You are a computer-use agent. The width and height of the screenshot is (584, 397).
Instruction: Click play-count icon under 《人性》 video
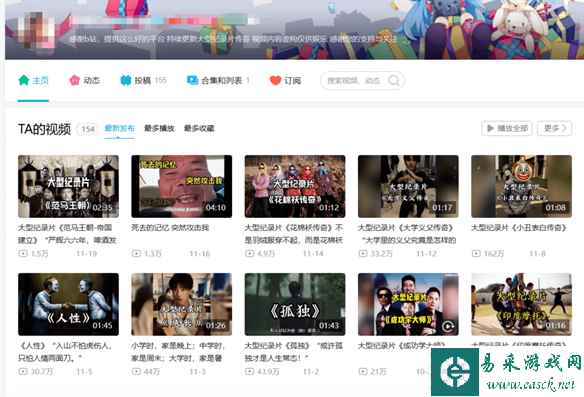[23, 372]
